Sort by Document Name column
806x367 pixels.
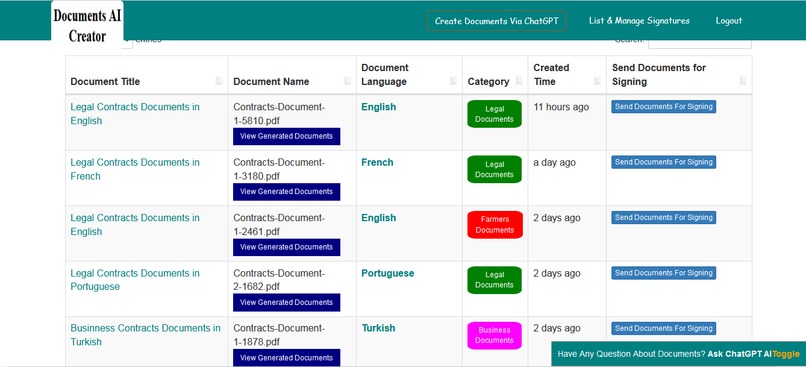[x=292, y=75]
